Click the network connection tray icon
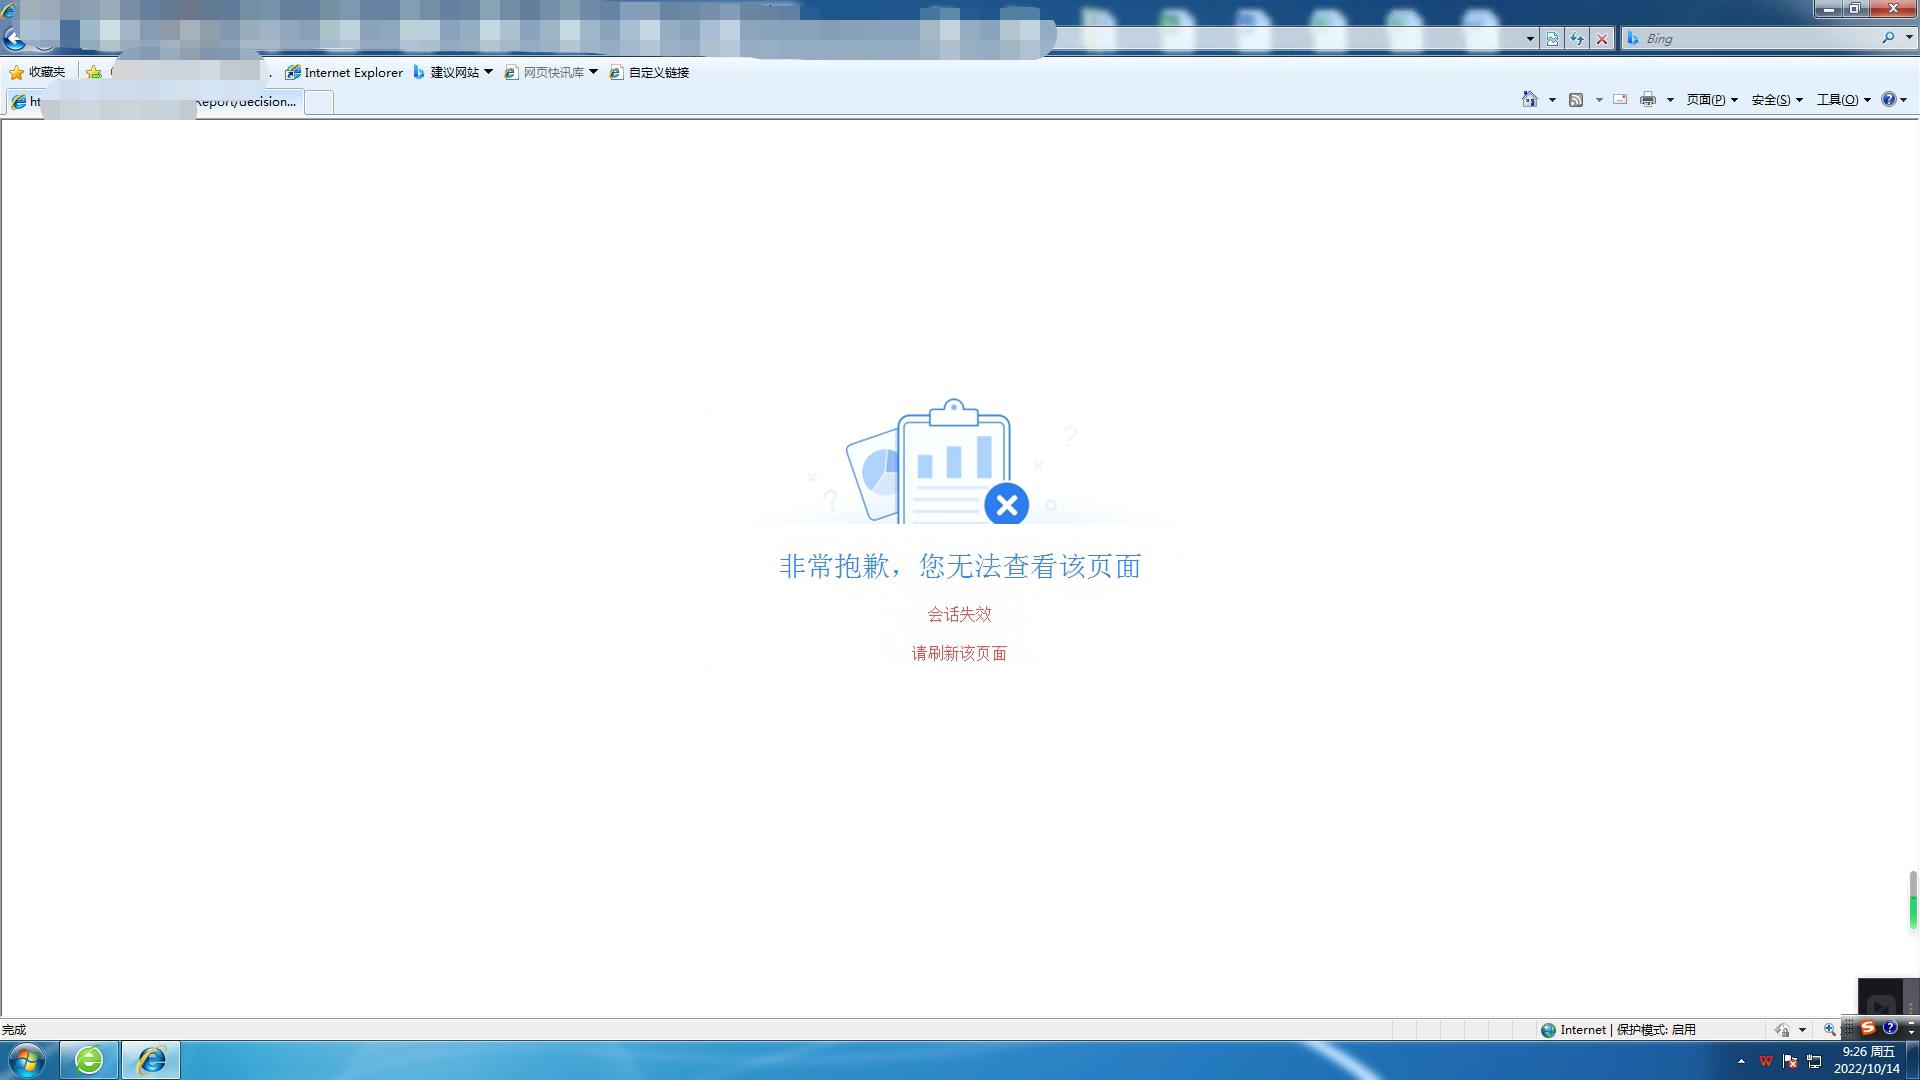 (x=1814, y=1061)
